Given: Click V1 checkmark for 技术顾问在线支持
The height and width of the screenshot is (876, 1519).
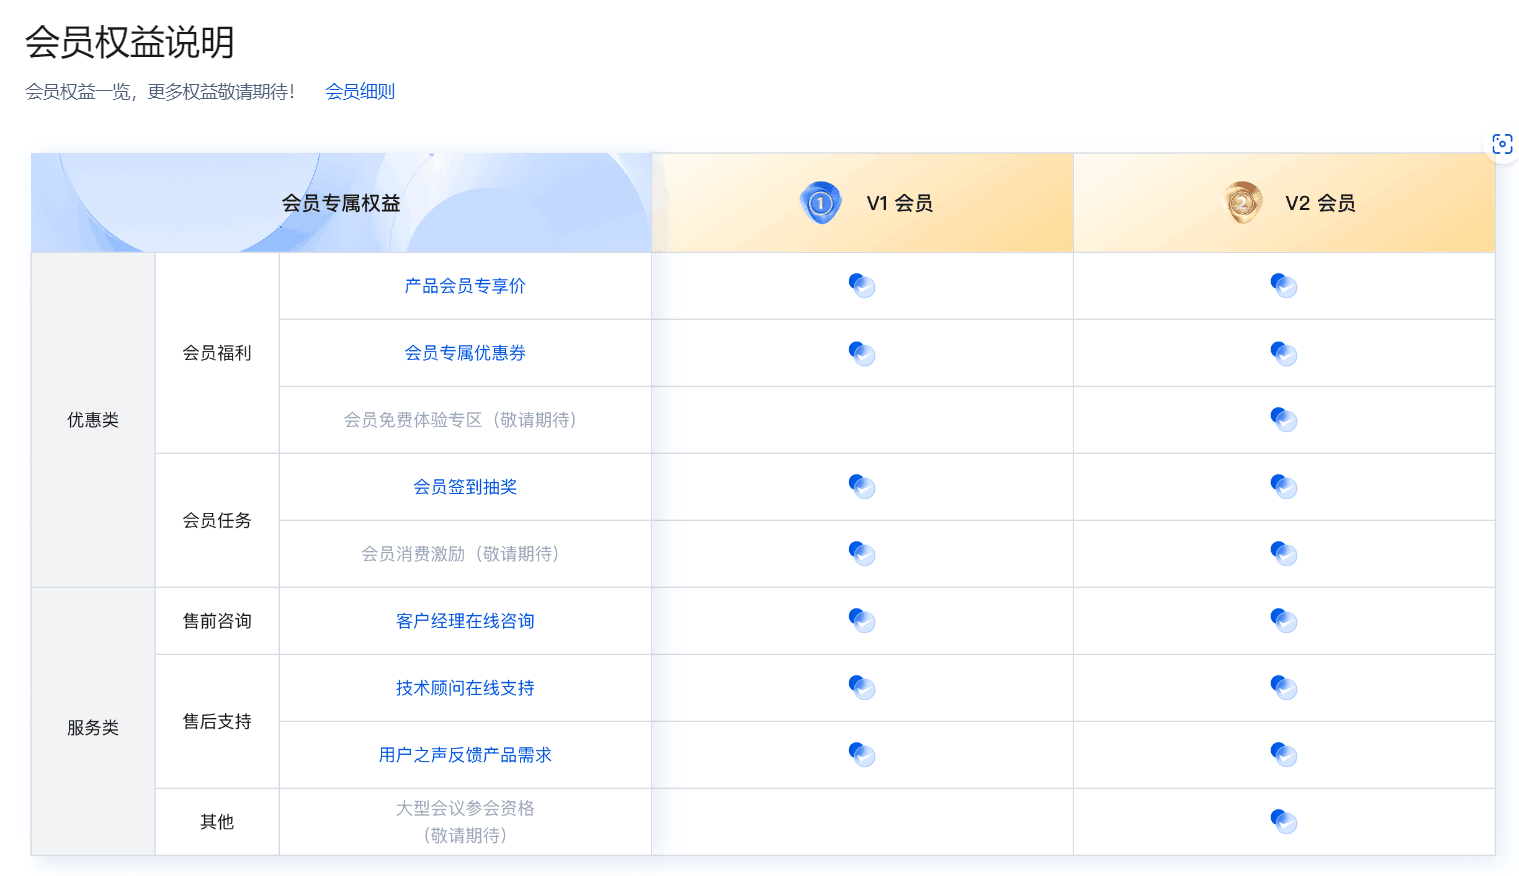Looking at the screenshot, I should 862,688.
